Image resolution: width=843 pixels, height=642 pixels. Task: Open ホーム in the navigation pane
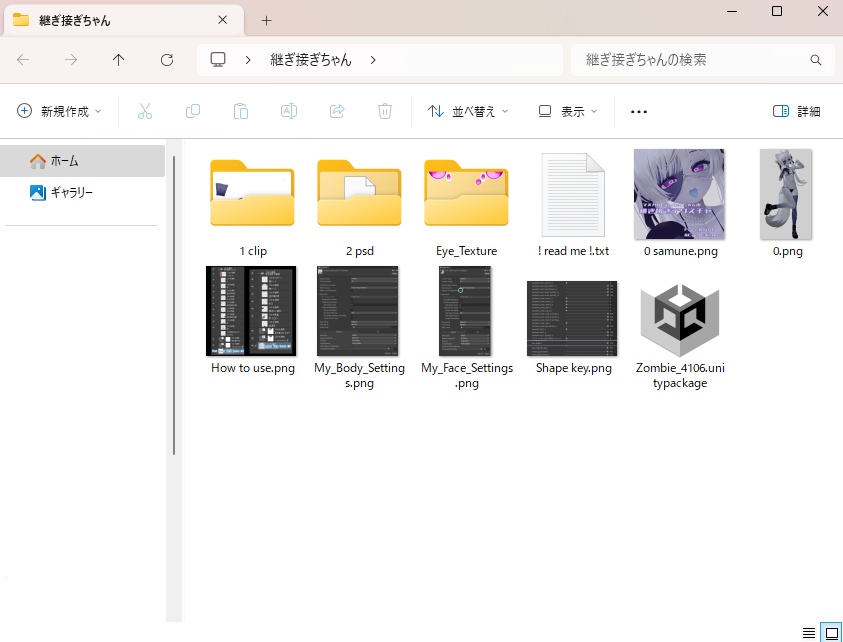tap(83, 161)
